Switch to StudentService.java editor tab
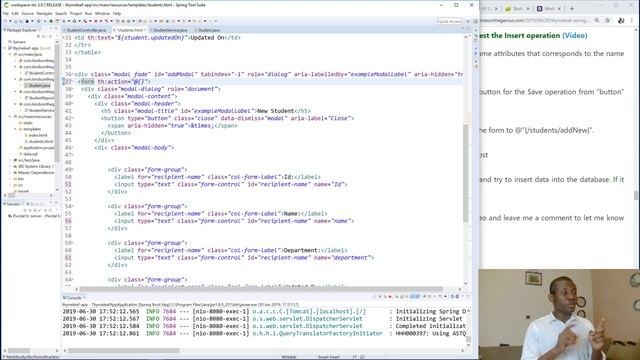This screenshot has width=640, height=360. click(x=170, y=30)
